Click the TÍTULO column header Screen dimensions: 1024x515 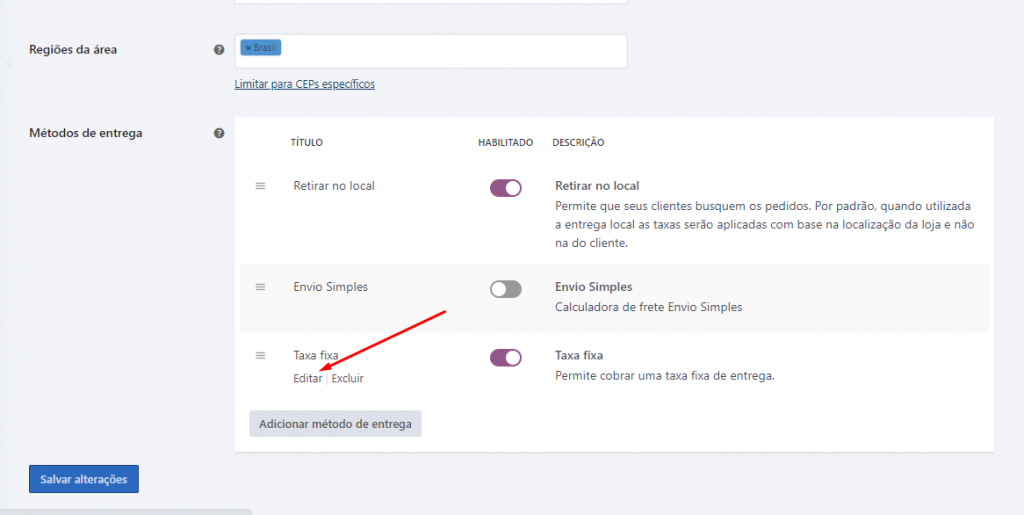coord(307,143)
